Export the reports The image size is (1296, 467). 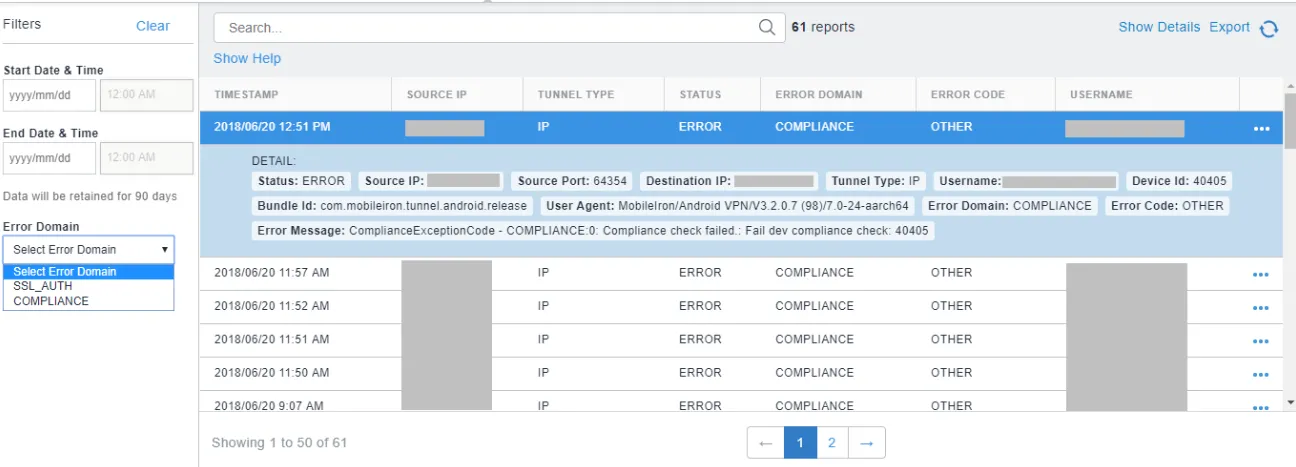click(x=1230, y=27)
